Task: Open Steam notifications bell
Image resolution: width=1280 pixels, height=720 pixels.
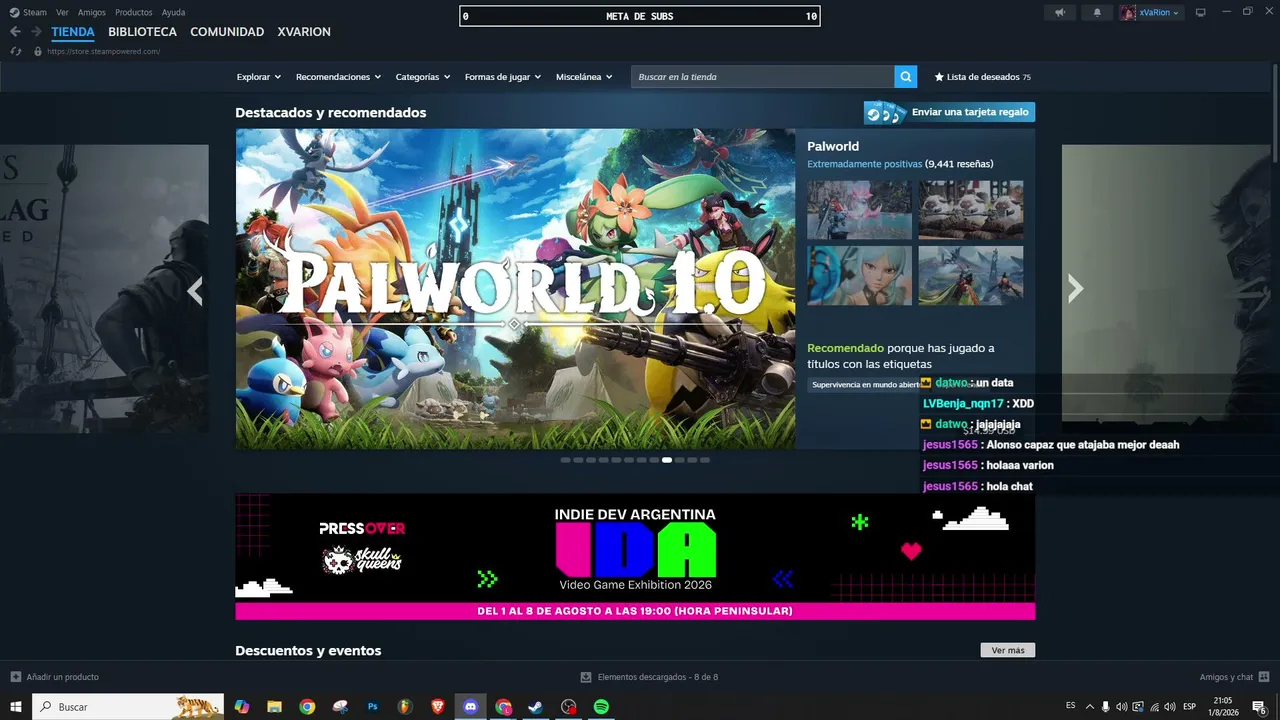Action: (x=1097, y=13)
